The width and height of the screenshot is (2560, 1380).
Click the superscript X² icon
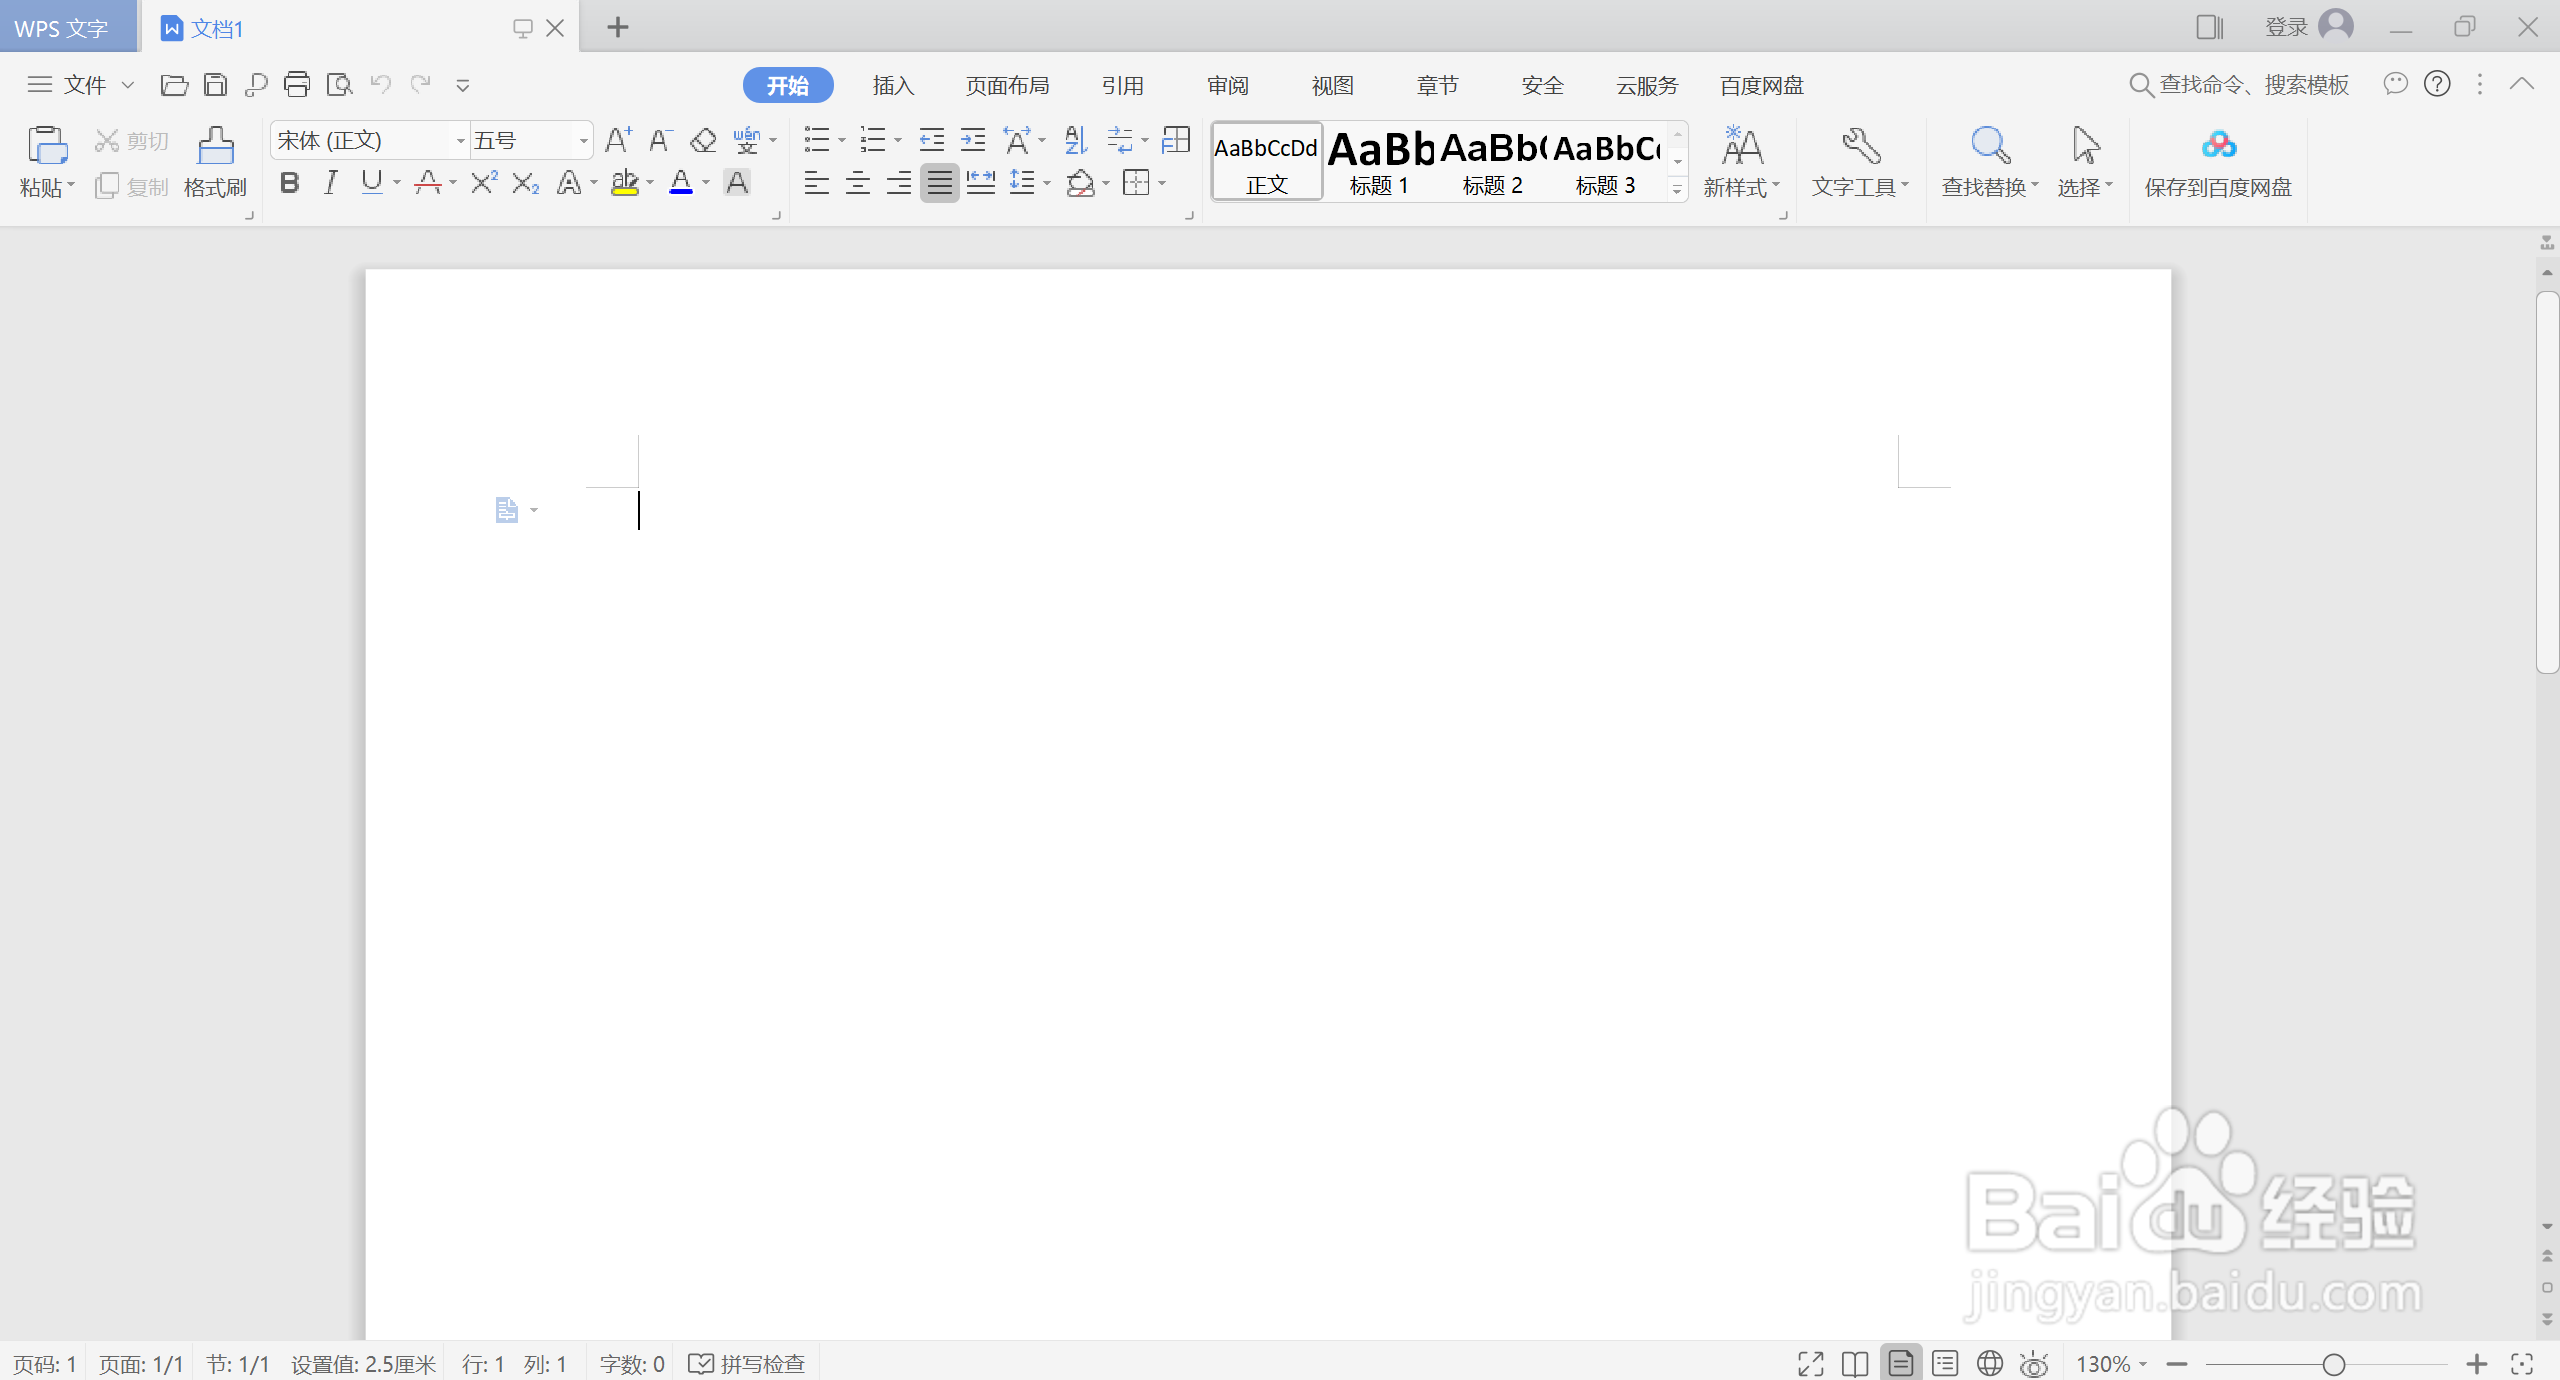484,183
